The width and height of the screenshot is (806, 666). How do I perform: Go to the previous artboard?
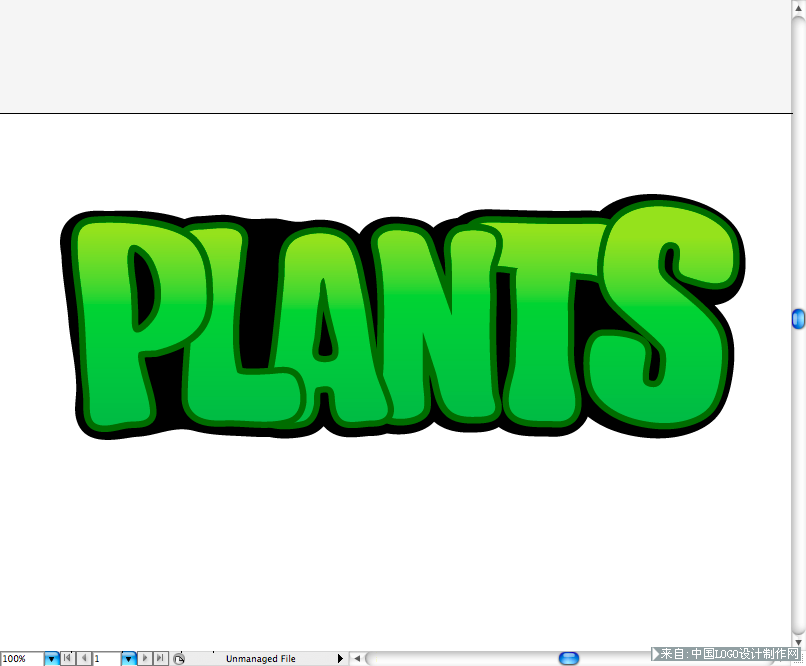coord(84,658)
